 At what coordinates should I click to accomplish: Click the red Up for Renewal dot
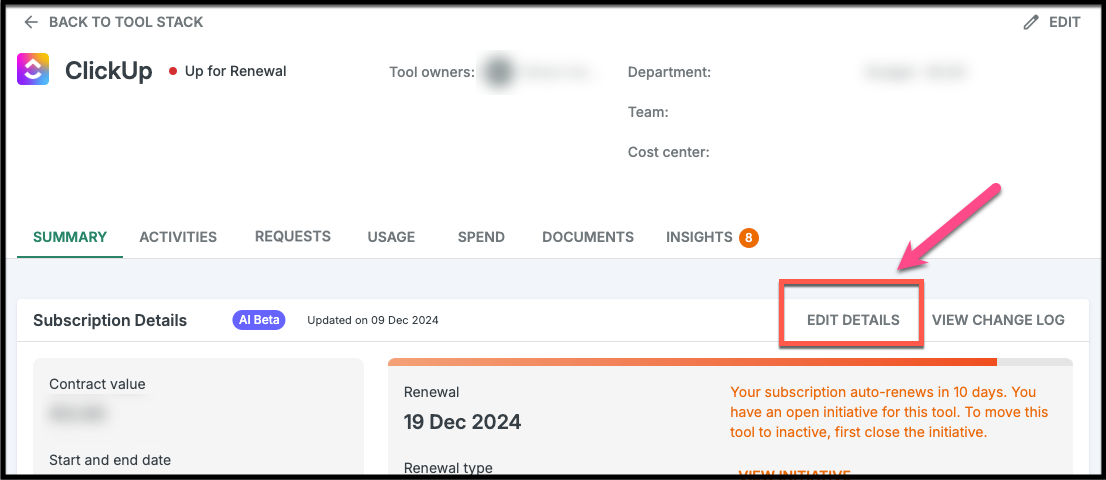[173, 71]
